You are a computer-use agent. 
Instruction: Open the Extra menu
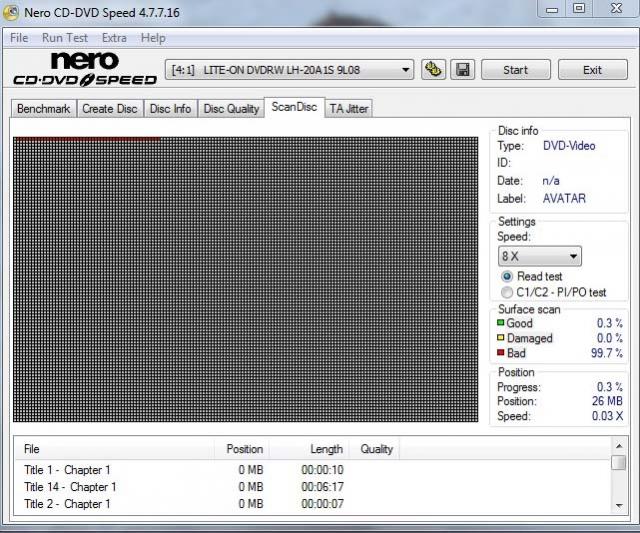pos(114,38)
